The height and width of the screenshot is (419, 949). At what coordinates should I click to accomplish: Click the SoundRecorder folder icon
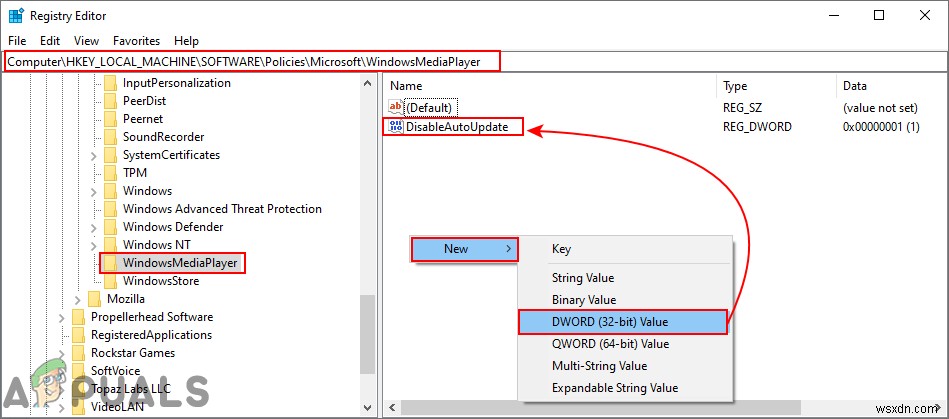(110, 137)
